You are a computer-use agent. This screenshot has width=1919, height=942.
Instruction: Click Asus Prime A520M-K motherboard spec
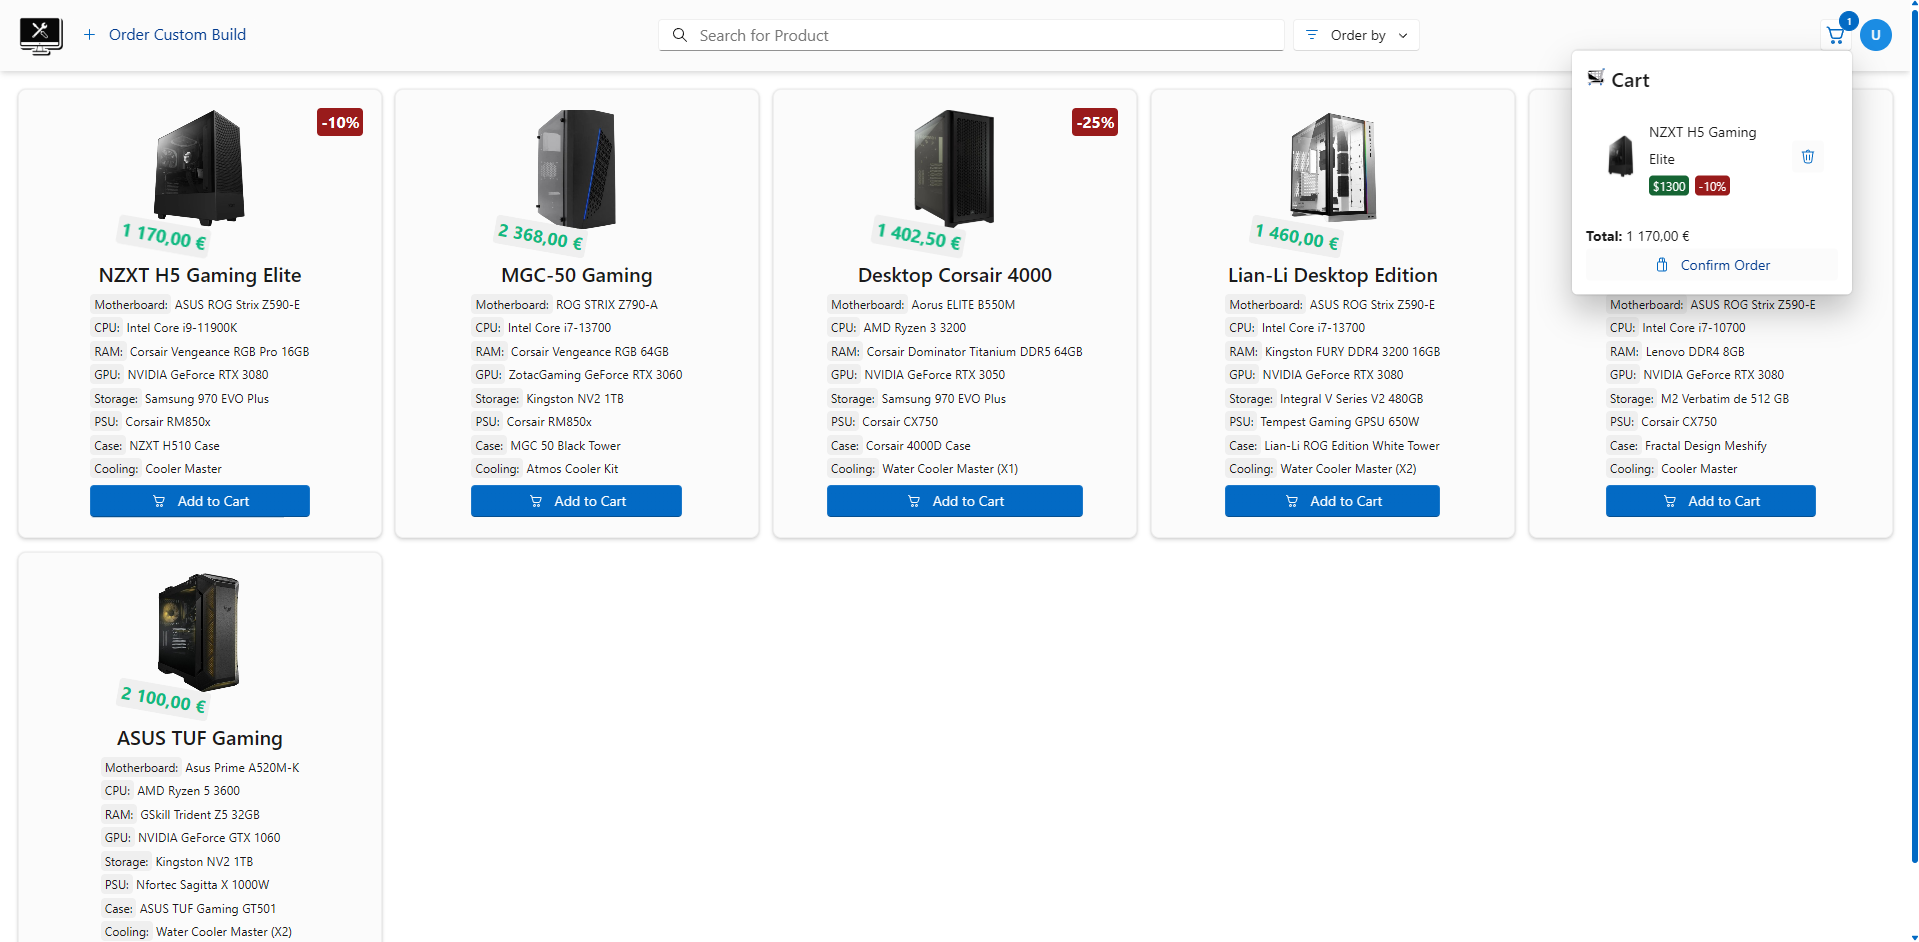242,768
